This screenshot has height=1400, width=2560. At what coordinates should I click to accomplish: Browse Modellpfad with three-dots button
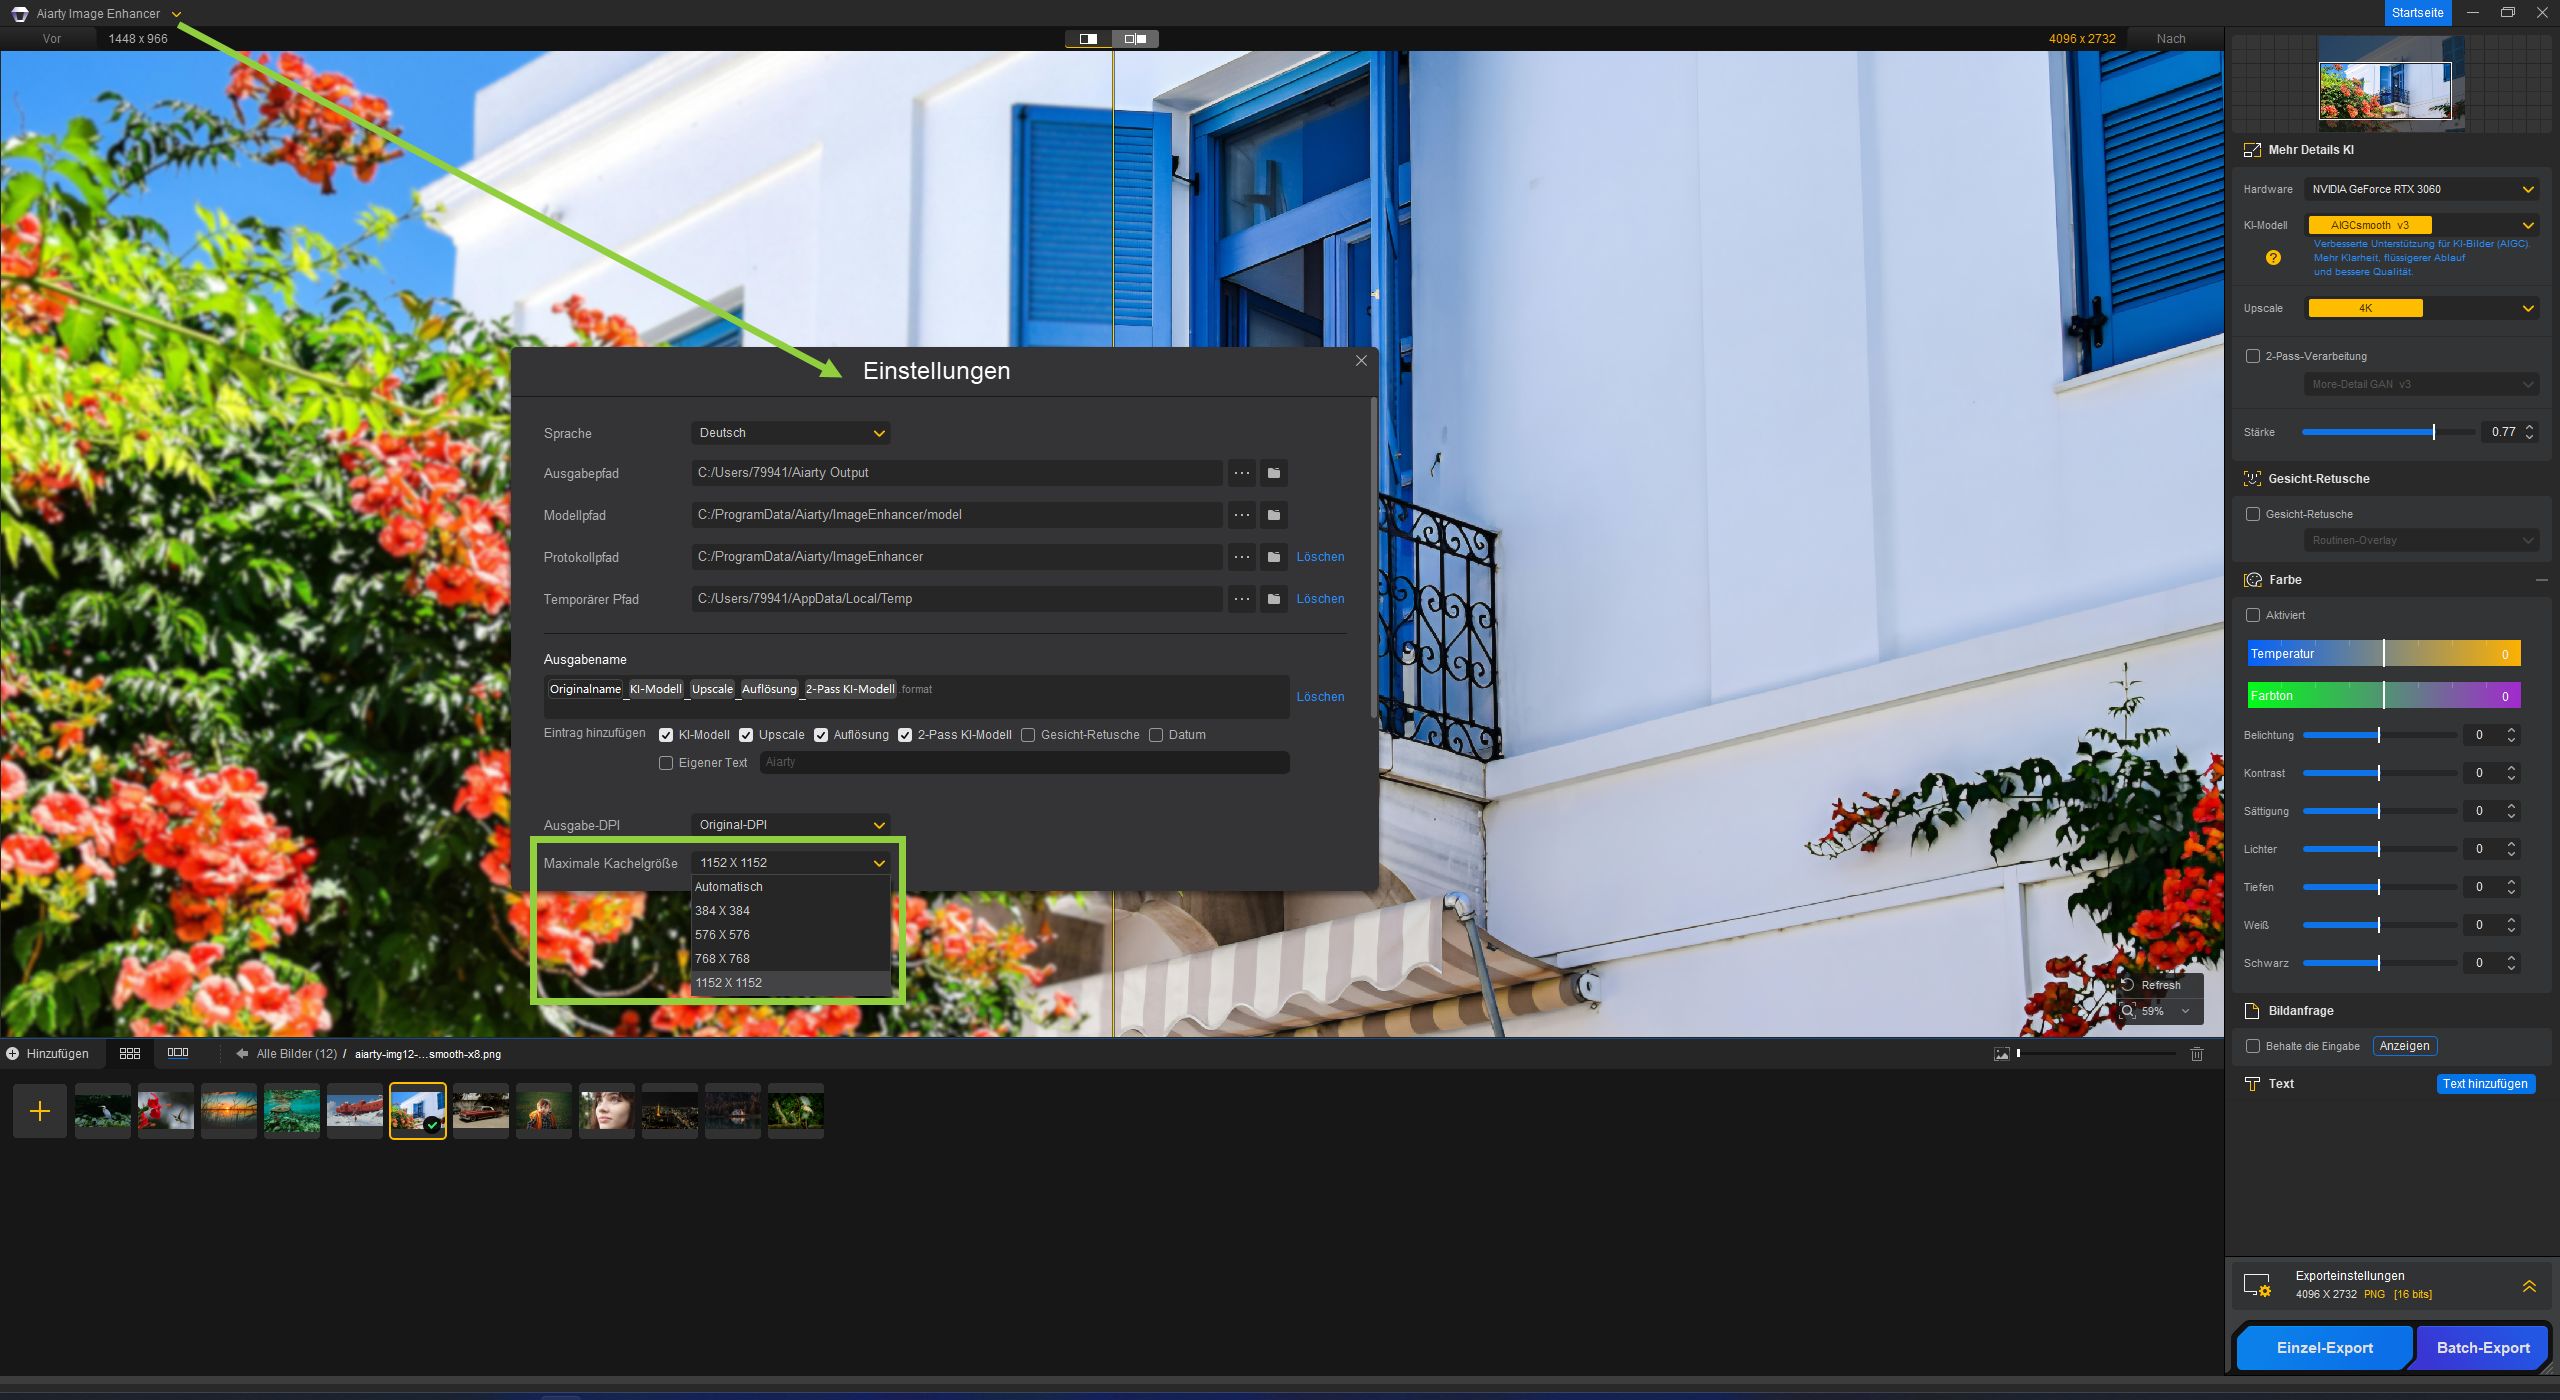pyautogui.click(x=1242, y=515)
